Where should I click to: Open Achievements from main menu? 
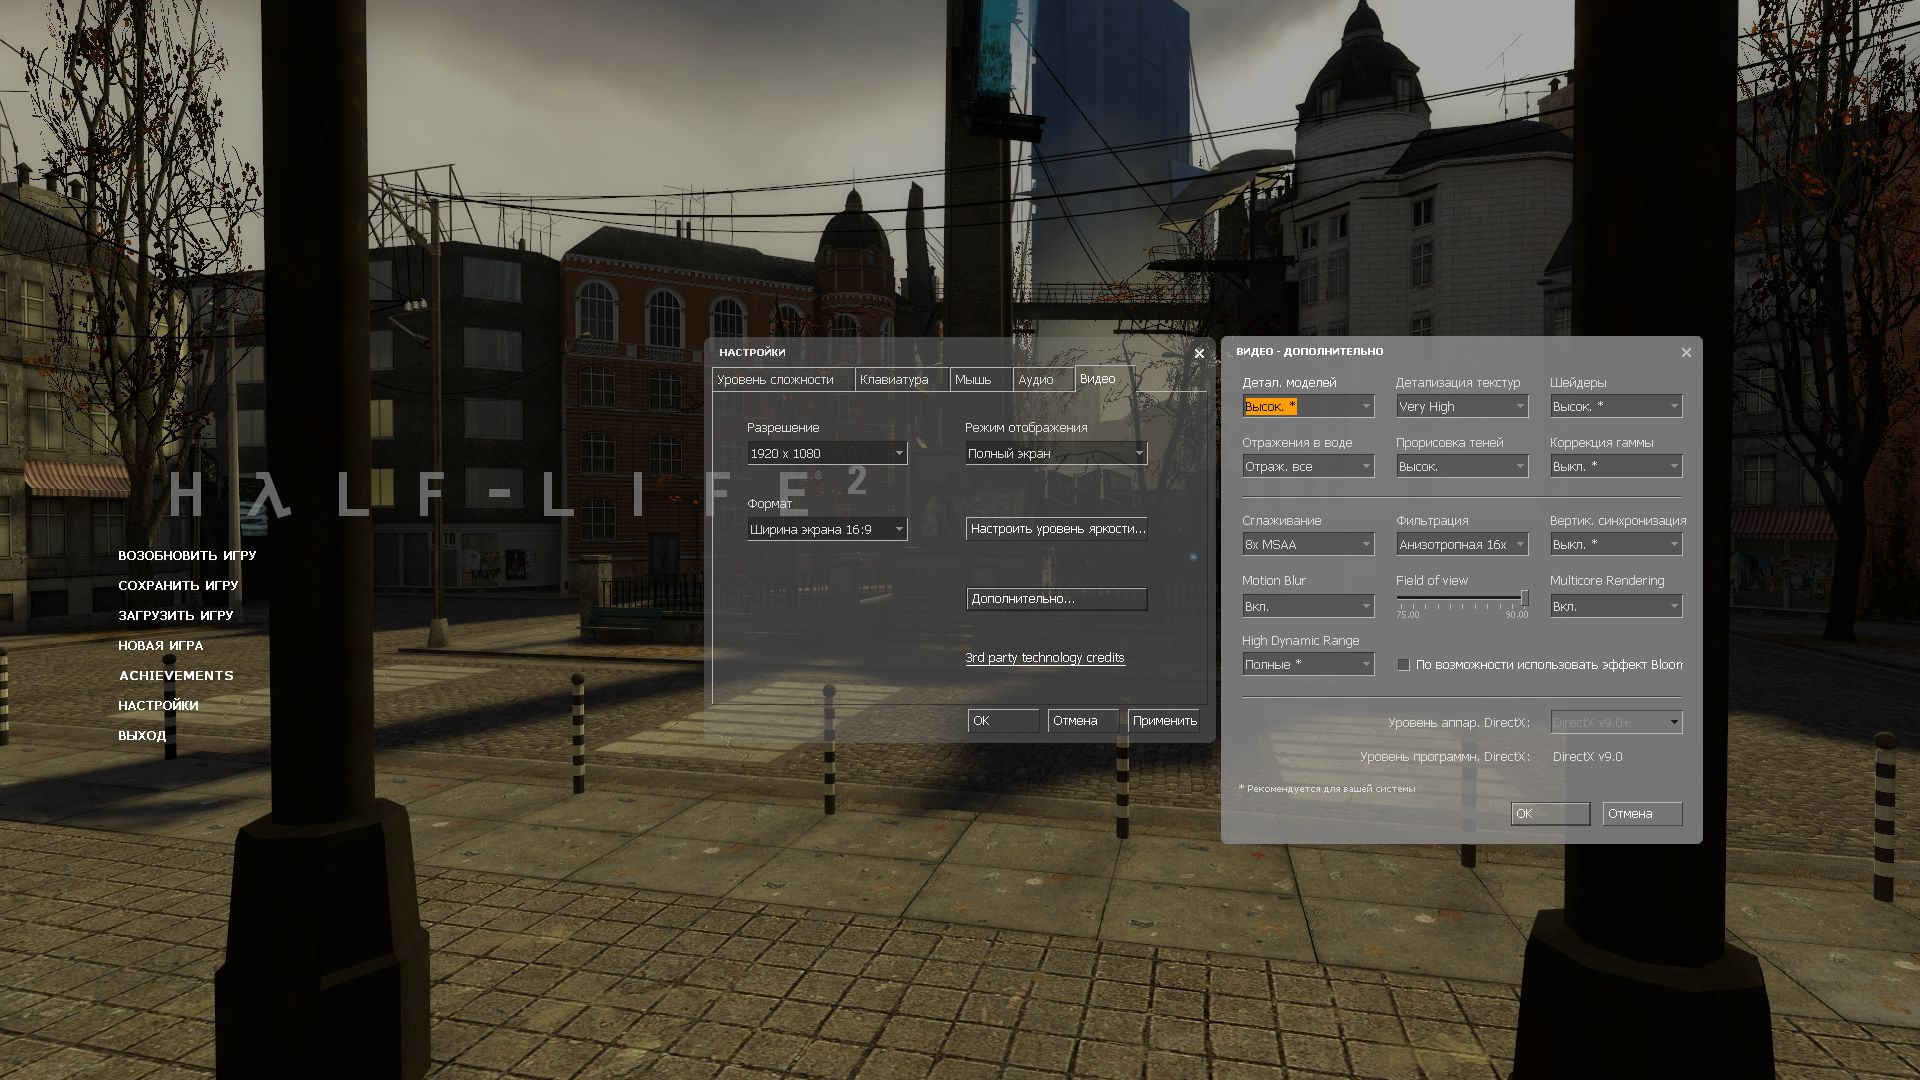coord(176,676)
